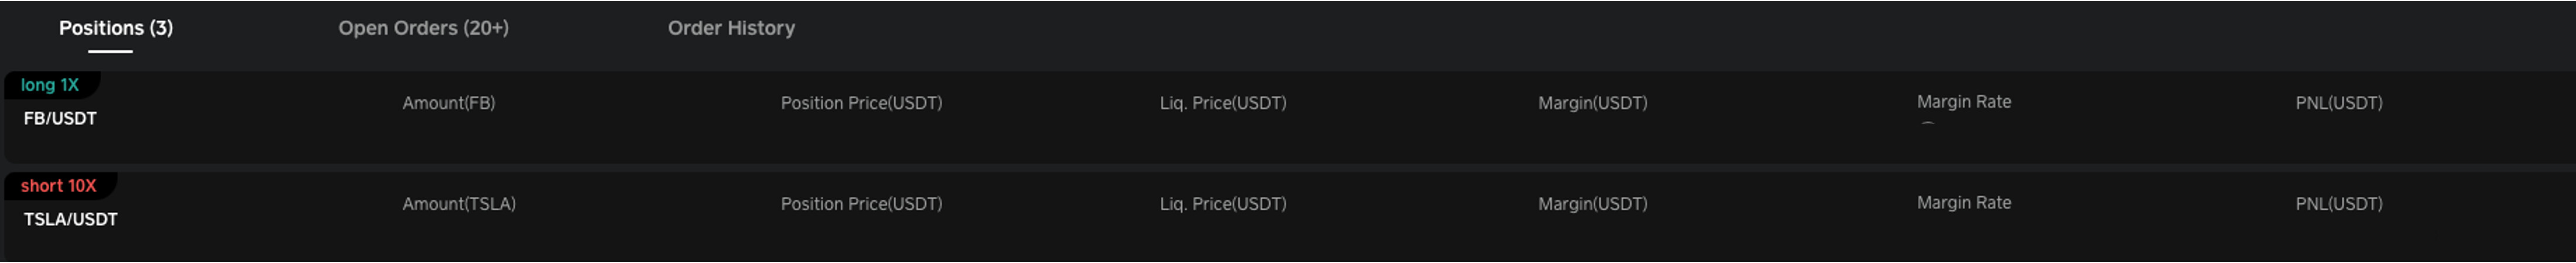Select PNL(USDT) in the TSLA/USDT row
2576x263 pixels.
pos(2338,204)
